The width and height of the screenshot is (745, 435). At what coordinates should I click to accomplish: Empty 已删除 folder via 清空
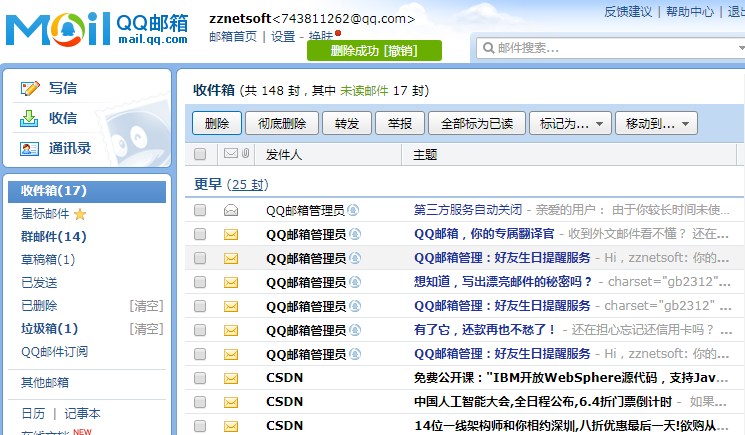point(146,306)
